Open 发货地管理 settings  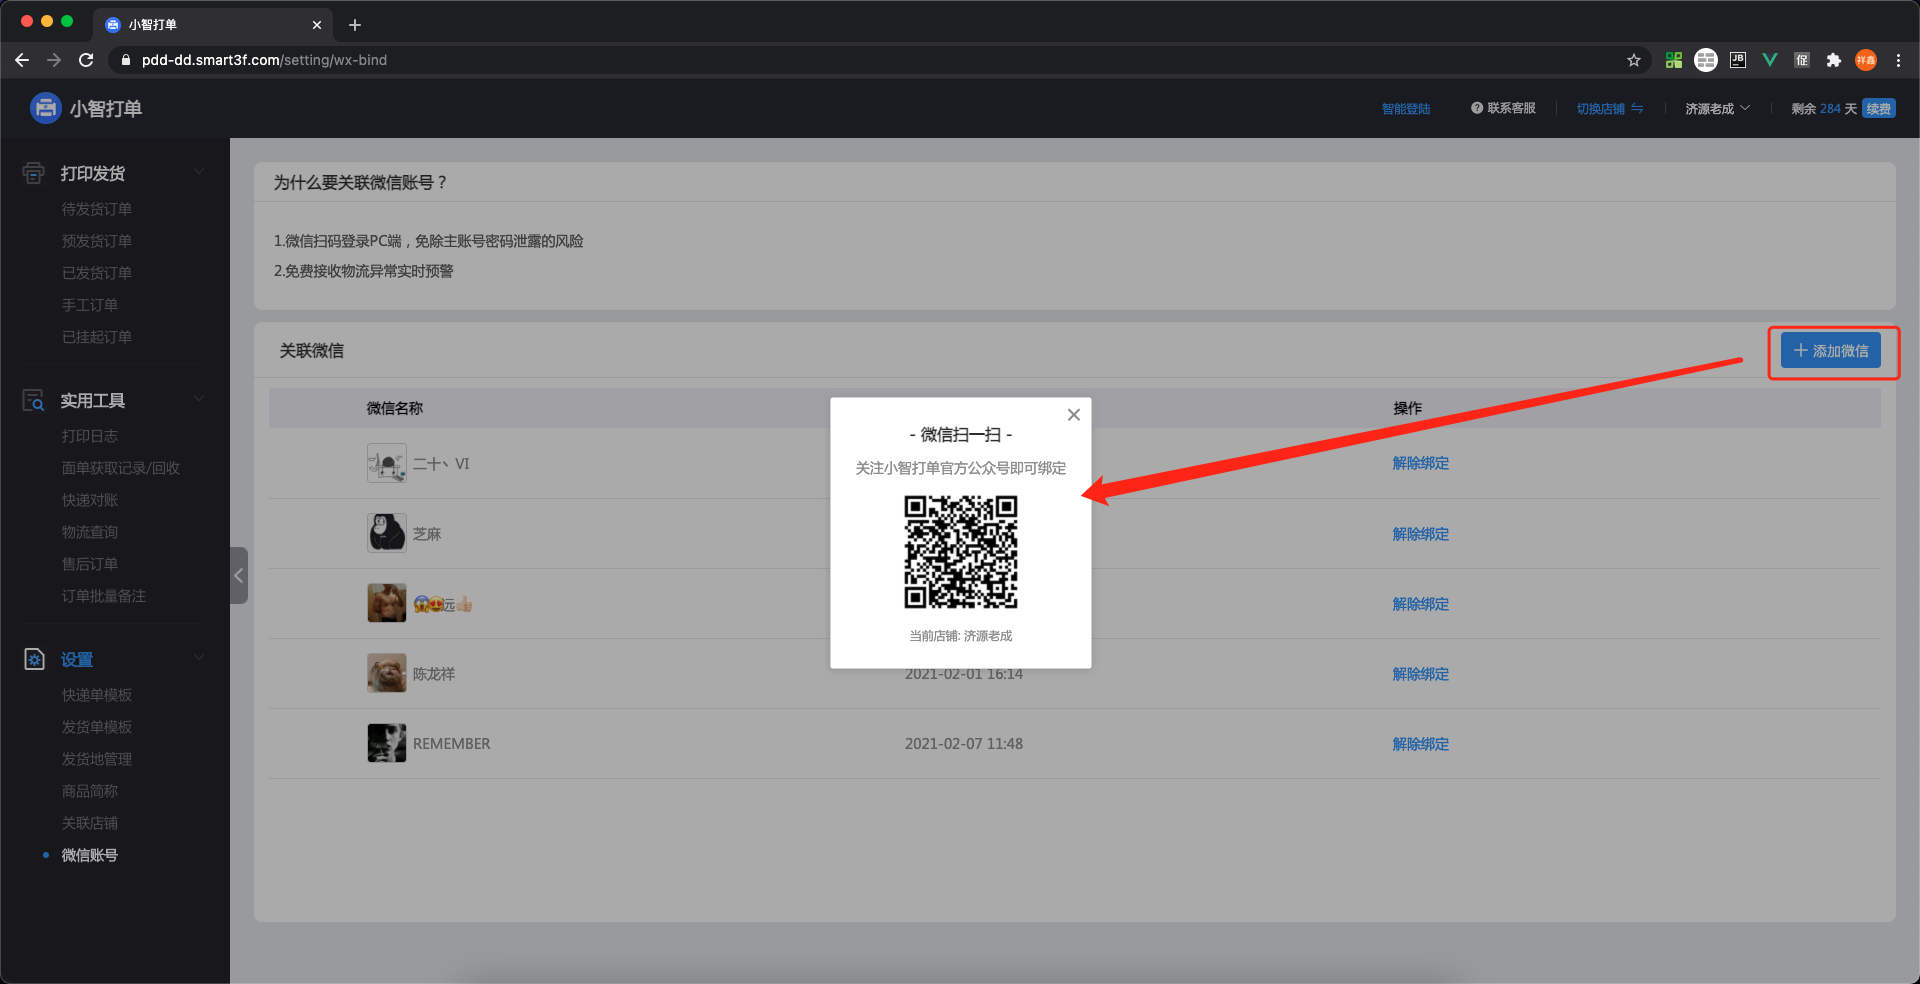pyautogui.click(x=97, y=759)
